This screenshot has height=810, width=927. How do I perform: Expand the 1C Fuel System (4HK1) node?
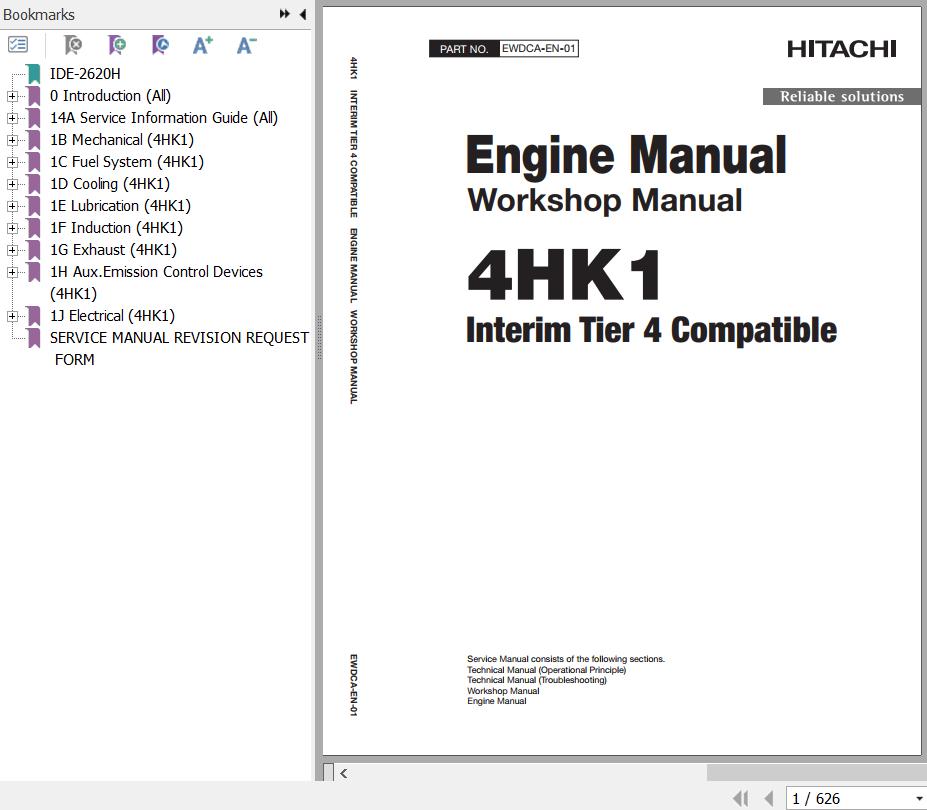point(12,162)
